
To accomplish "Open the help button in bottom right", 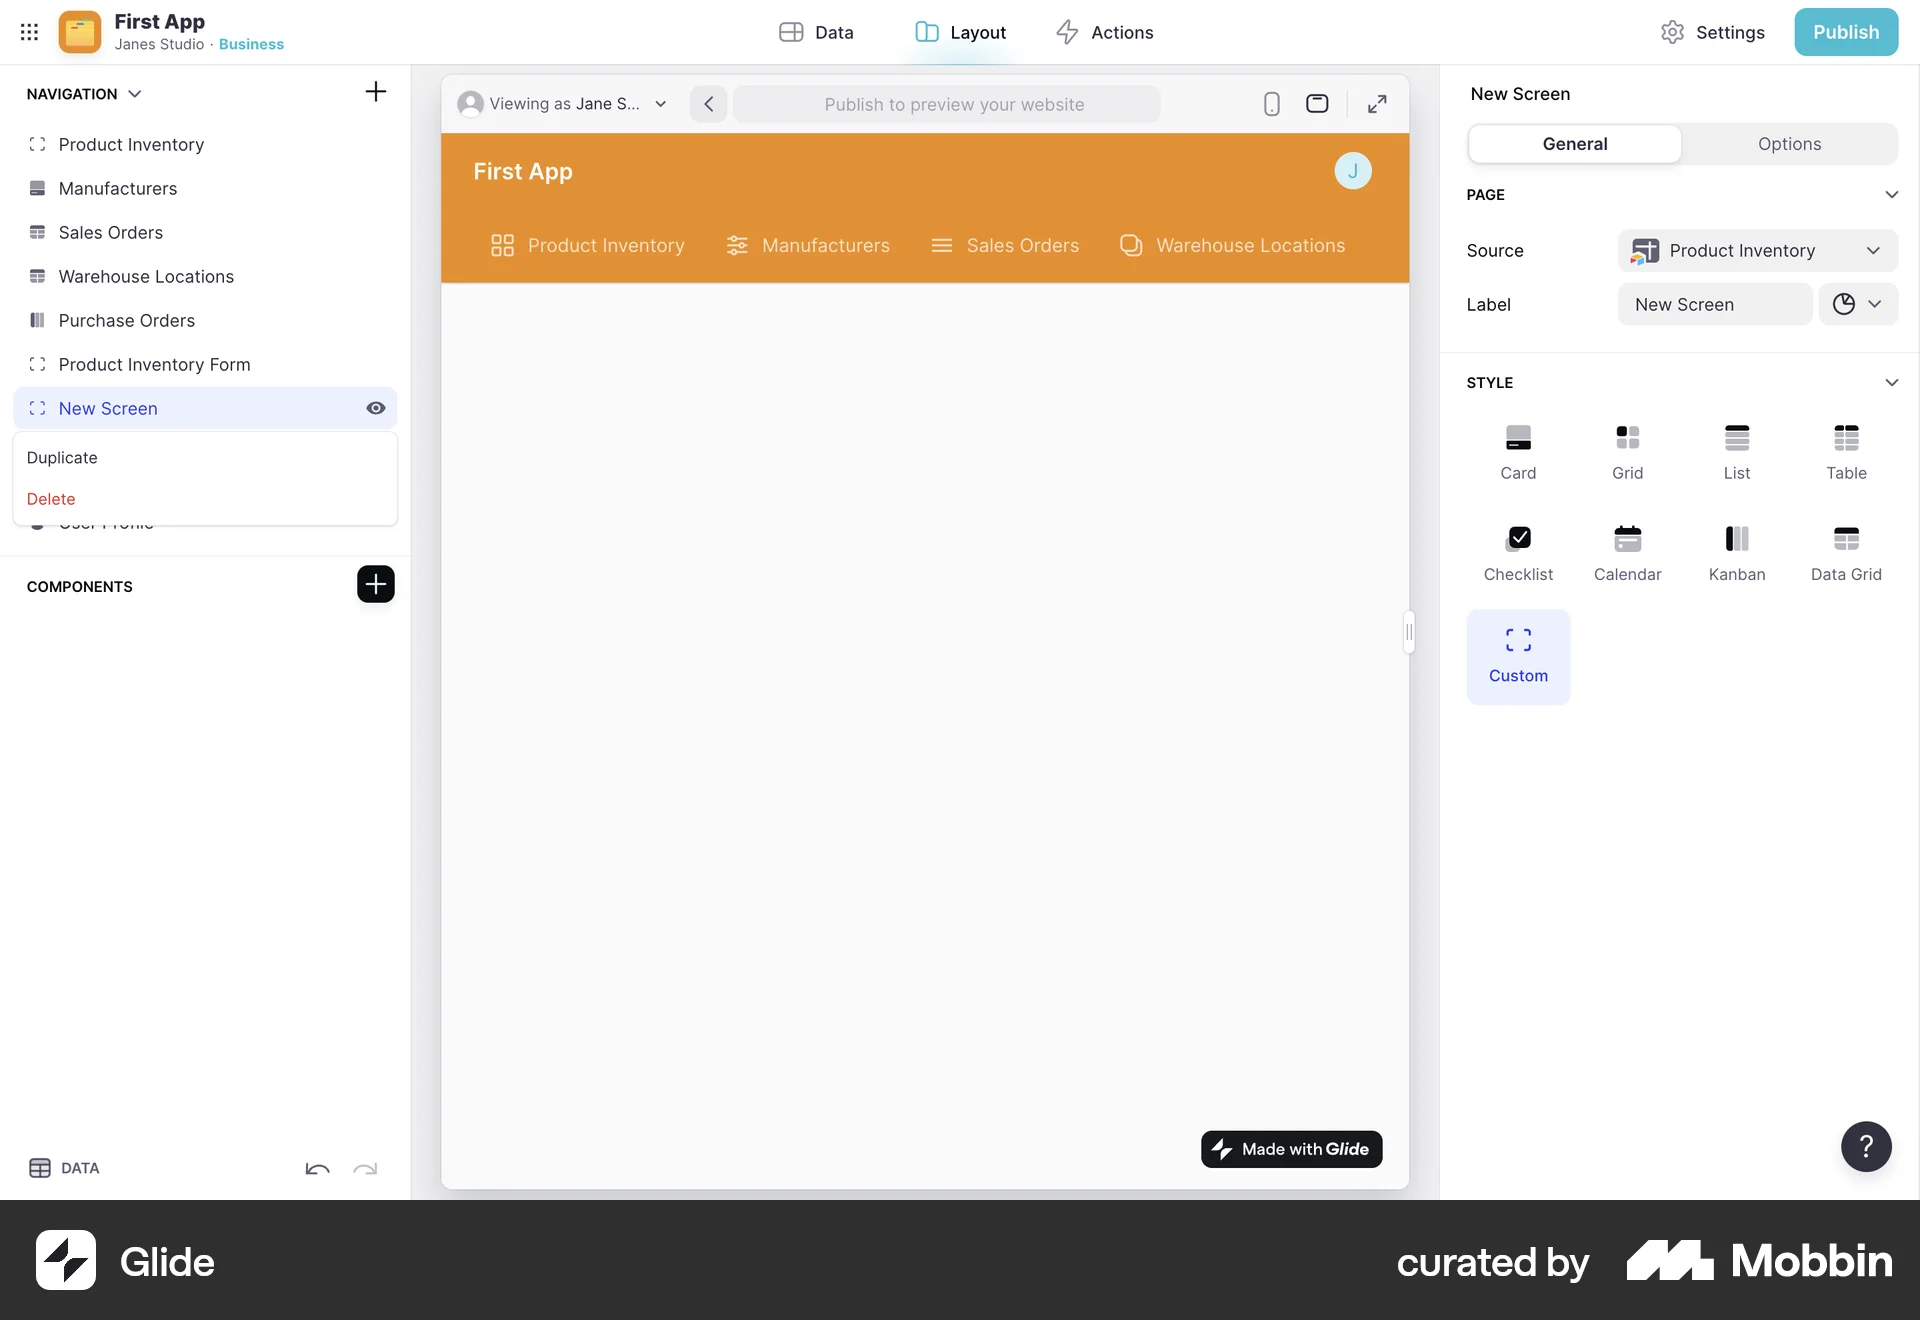I will tap(1864, 1147).
